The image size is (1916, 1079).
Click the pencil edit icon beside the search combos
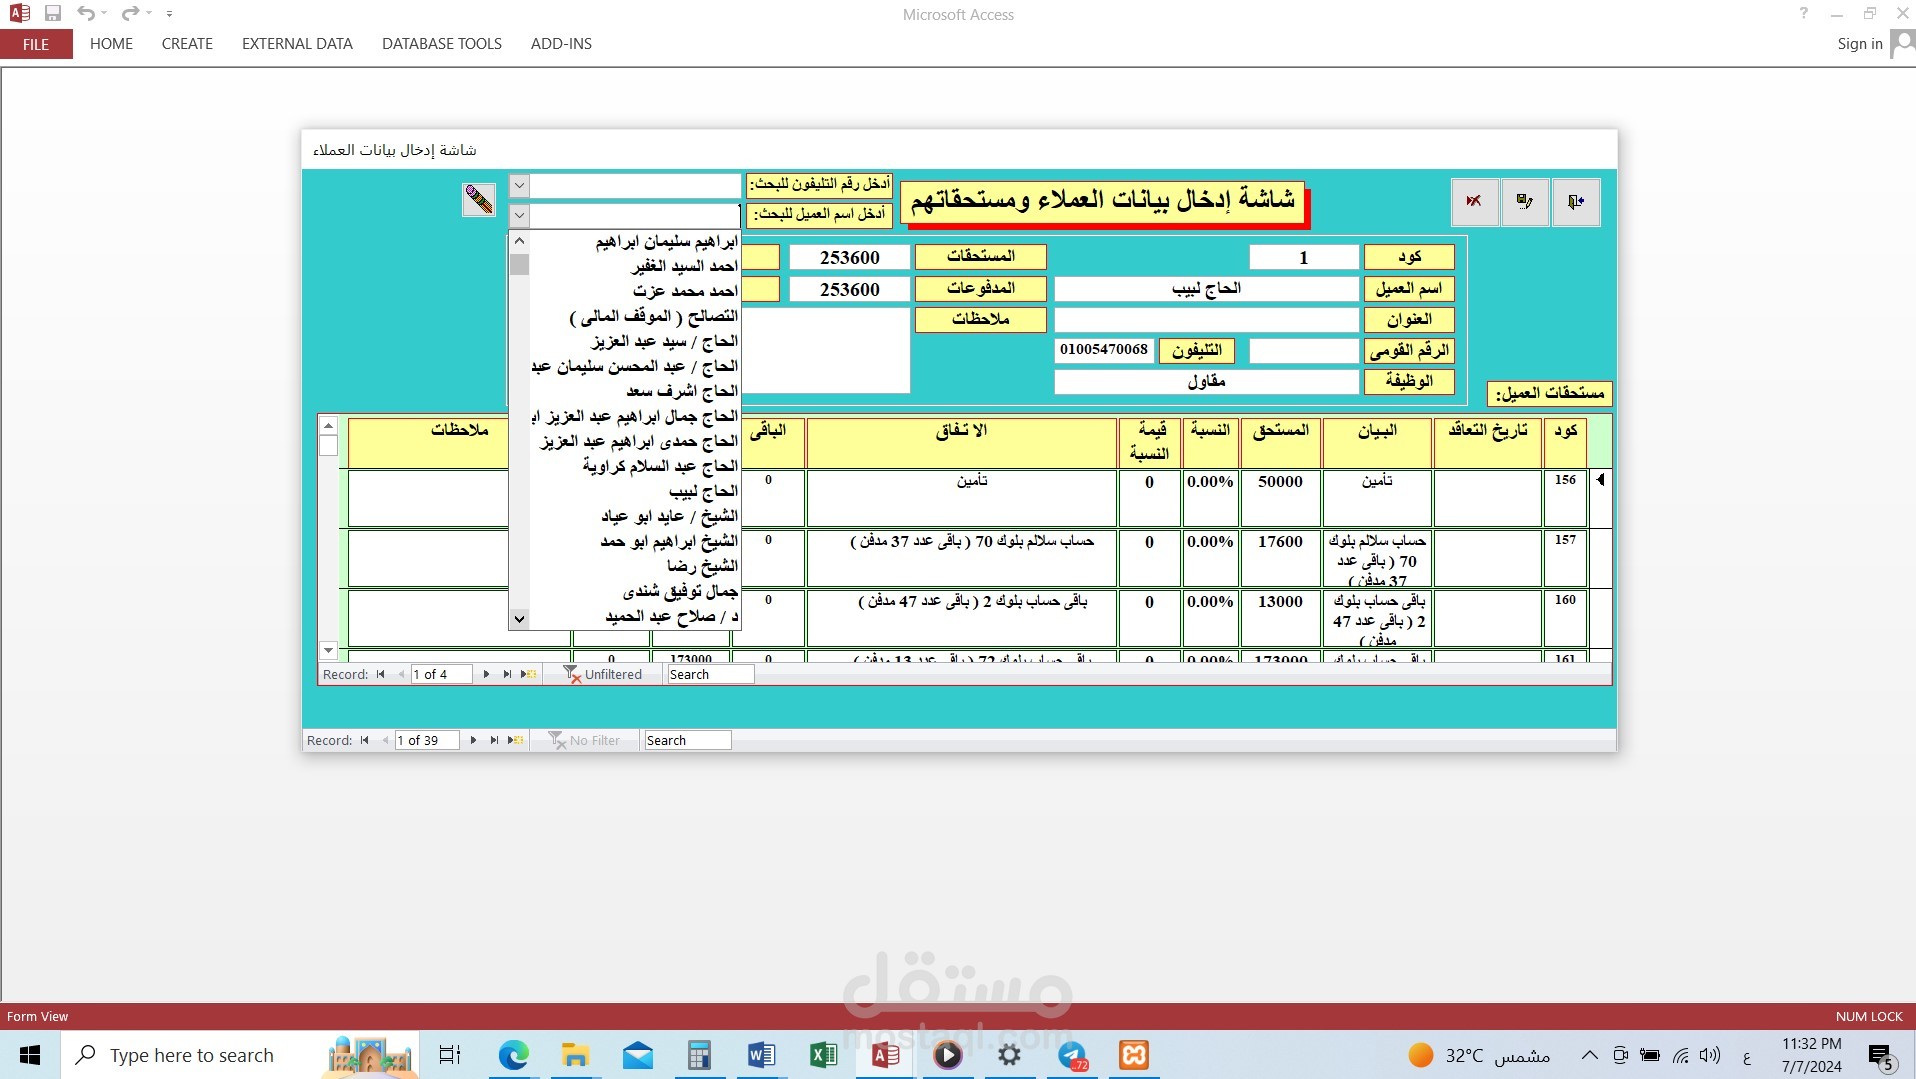[478, 199]
